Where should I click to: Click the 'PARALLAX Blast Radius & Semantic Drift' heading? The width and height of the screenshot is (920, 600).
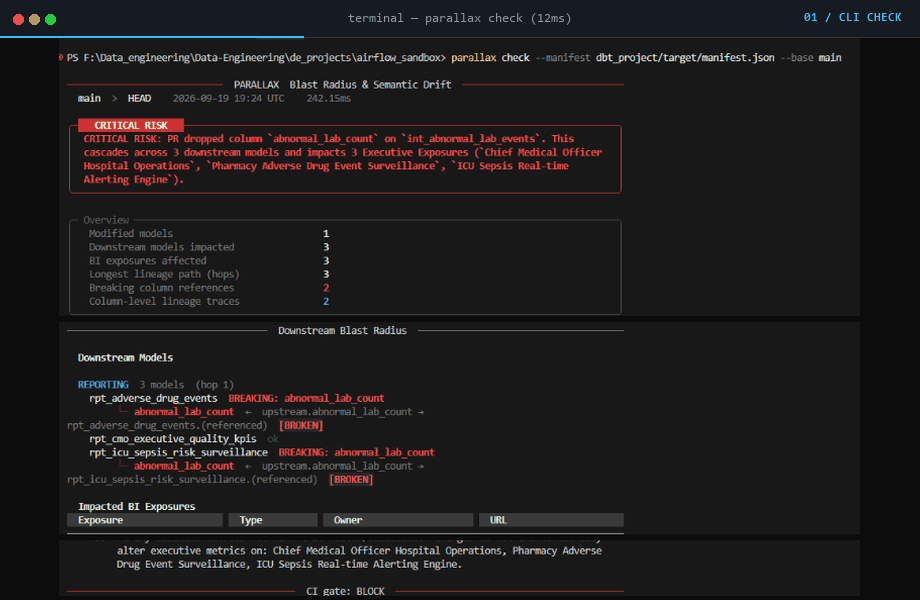click(x=343, y=84)
